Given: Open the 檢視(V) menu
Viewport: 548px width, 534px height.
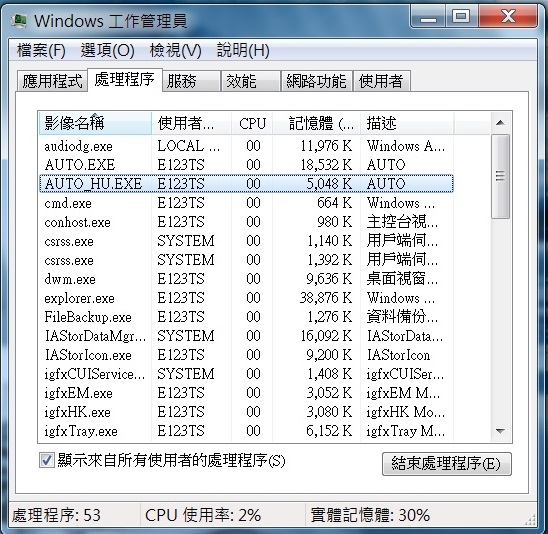Looking at the screenshot, I should [x=175, y=50].
